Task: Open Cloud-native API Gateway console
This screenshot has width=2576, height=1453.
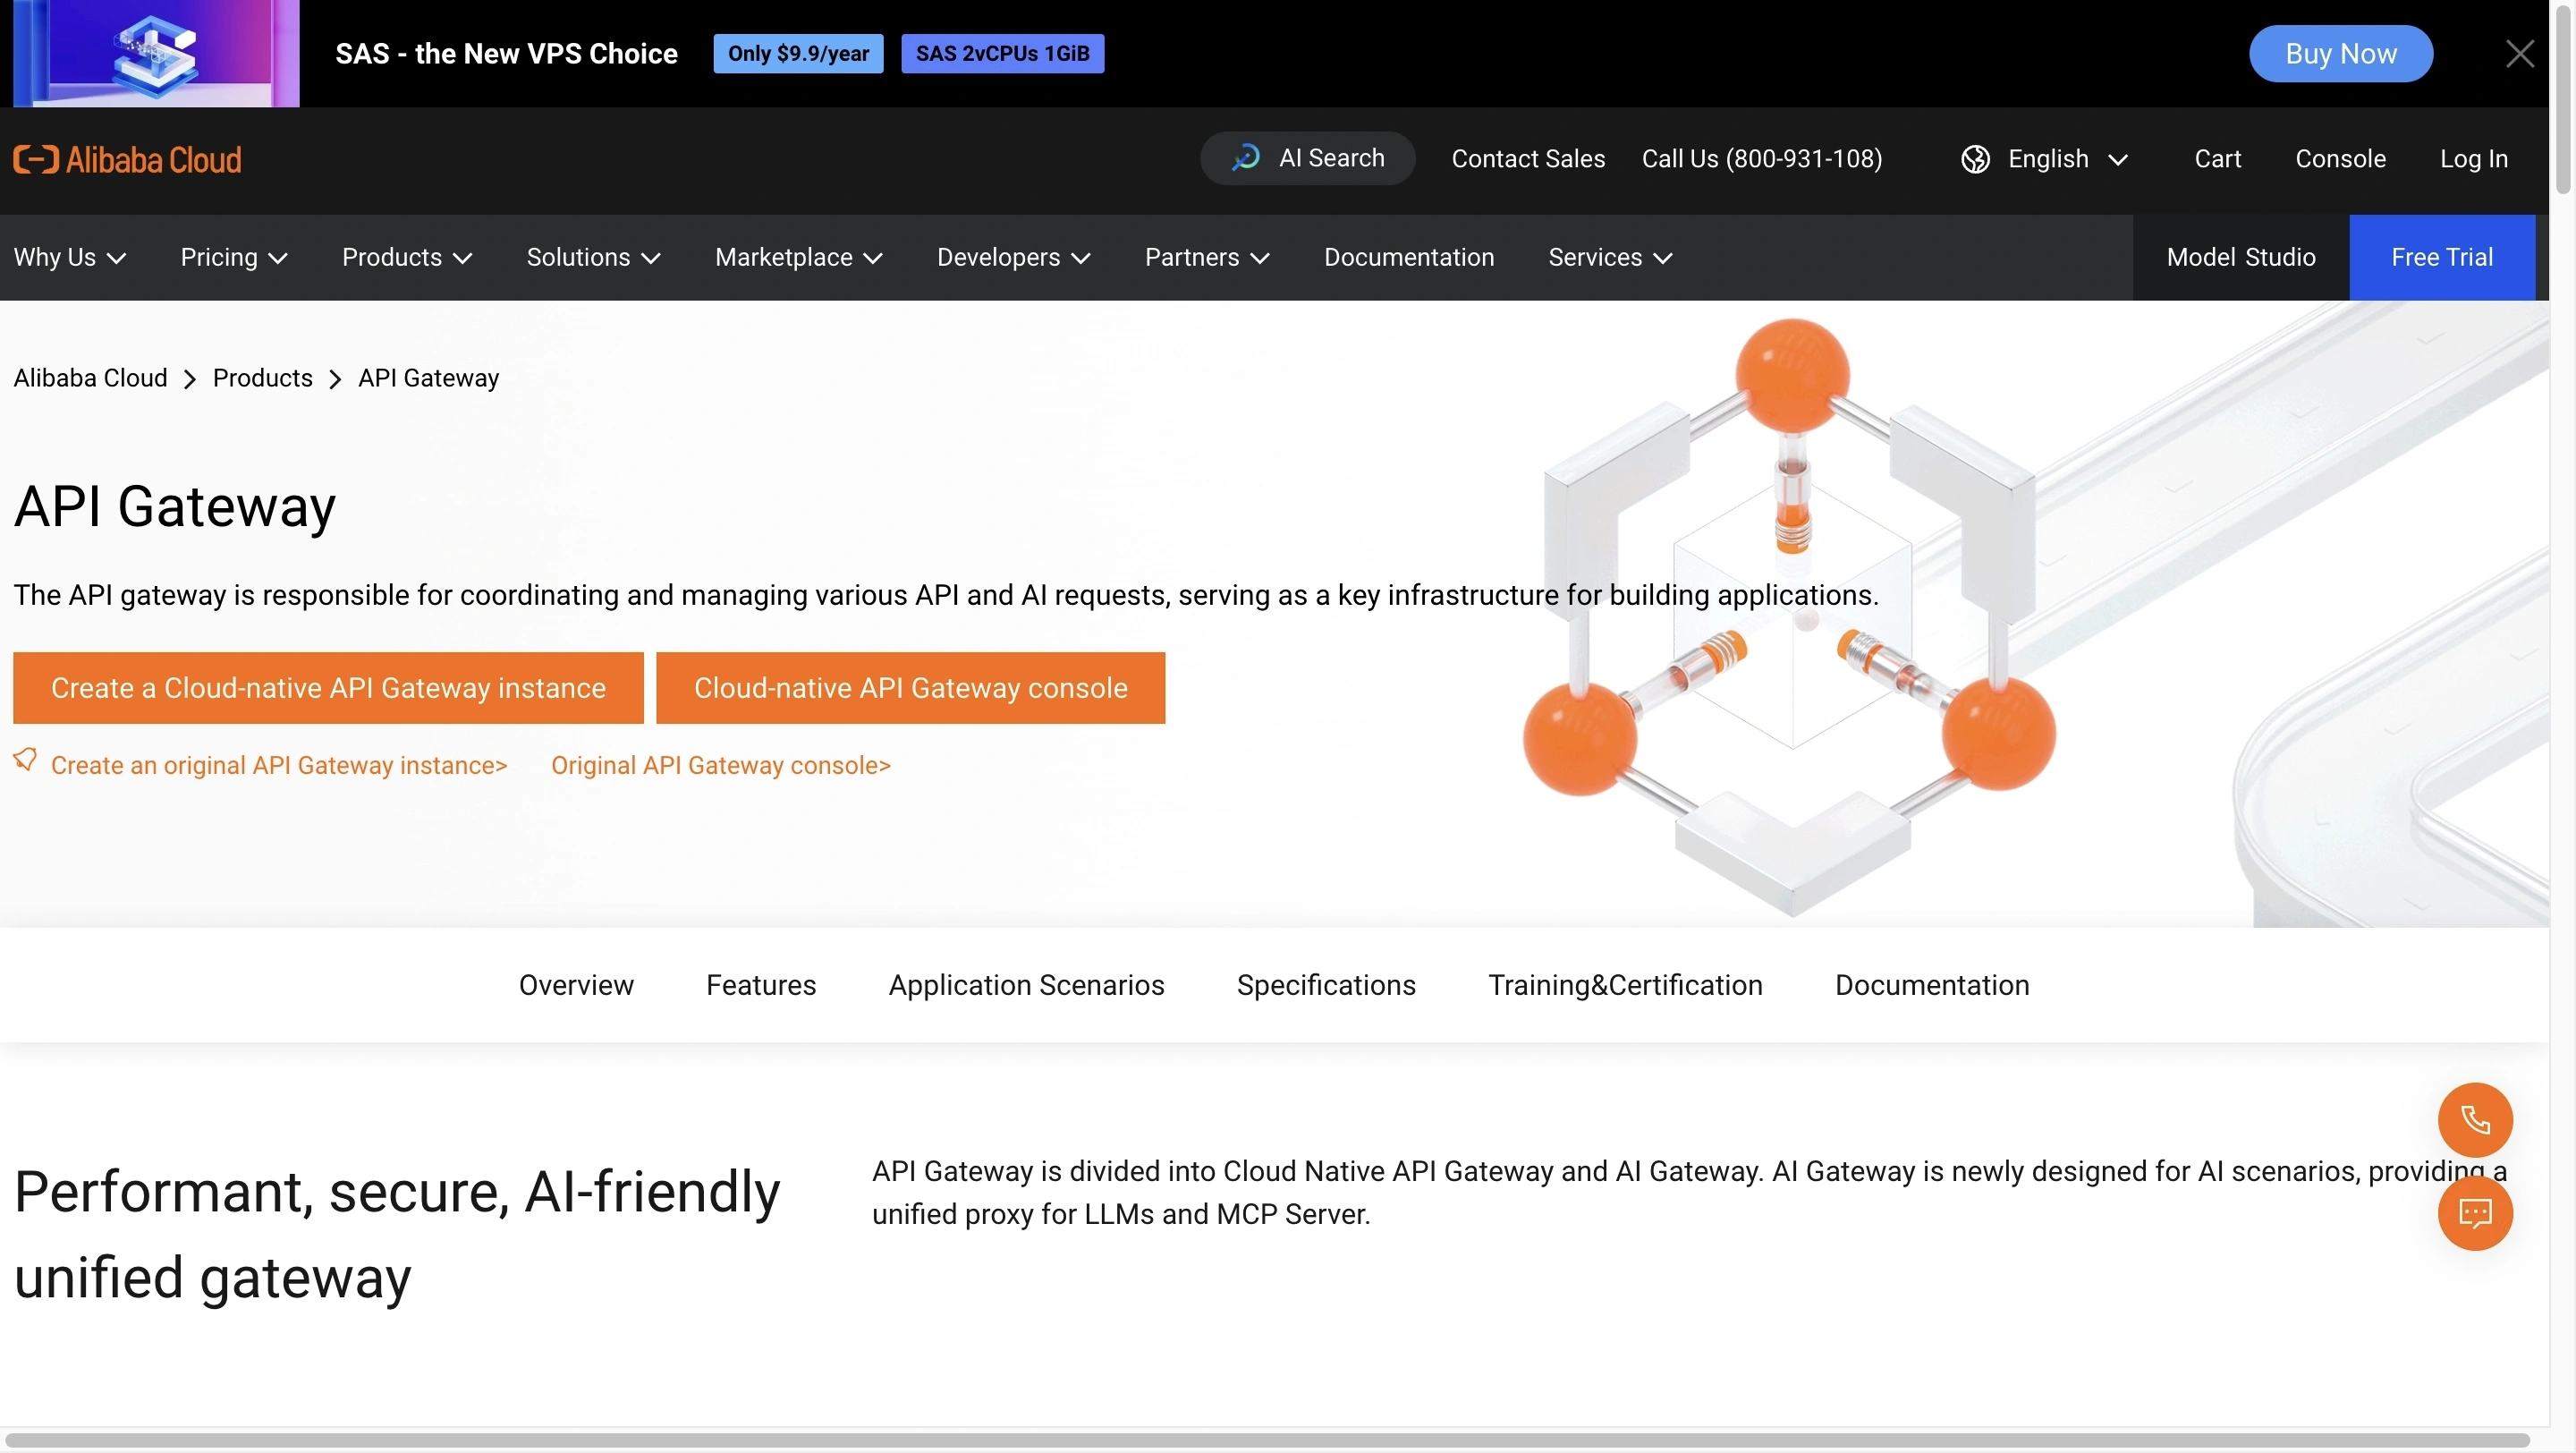Action: pyautogui.click(x=910, y=688)
